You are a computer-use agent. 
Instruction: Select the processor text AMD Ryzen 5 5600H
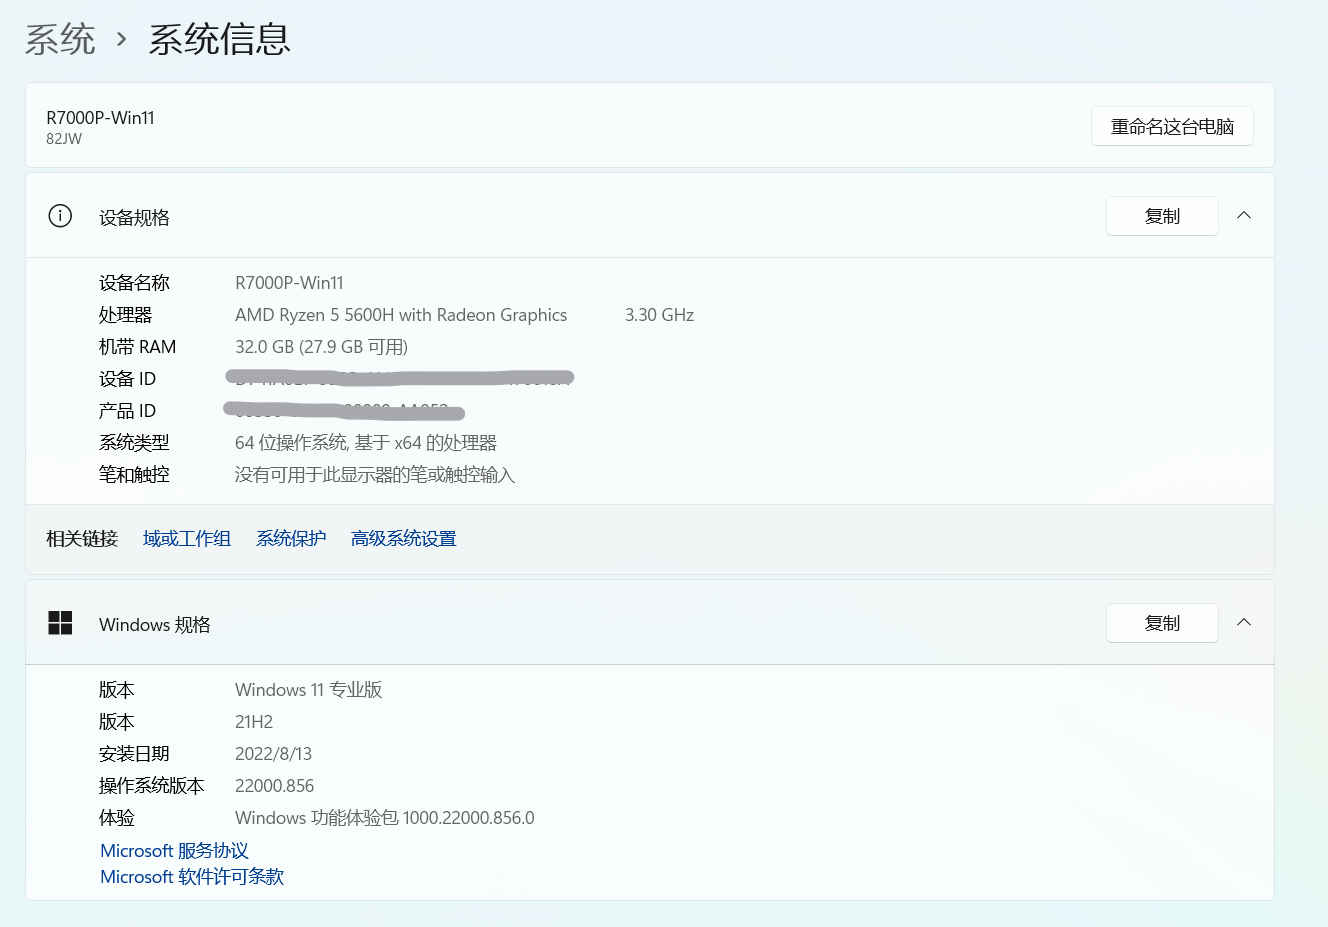pyautogui.click(x=400, y=314)
